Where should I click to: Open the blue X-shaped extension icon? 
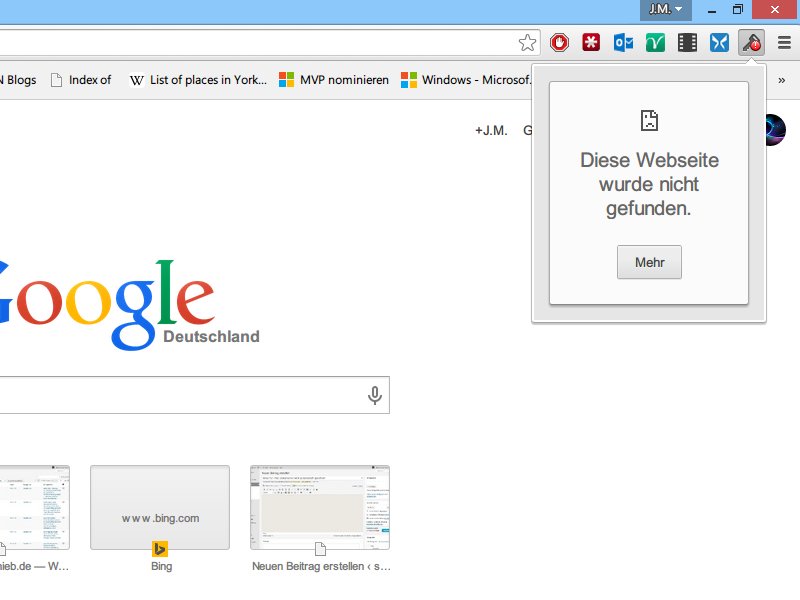pos(719,43)
